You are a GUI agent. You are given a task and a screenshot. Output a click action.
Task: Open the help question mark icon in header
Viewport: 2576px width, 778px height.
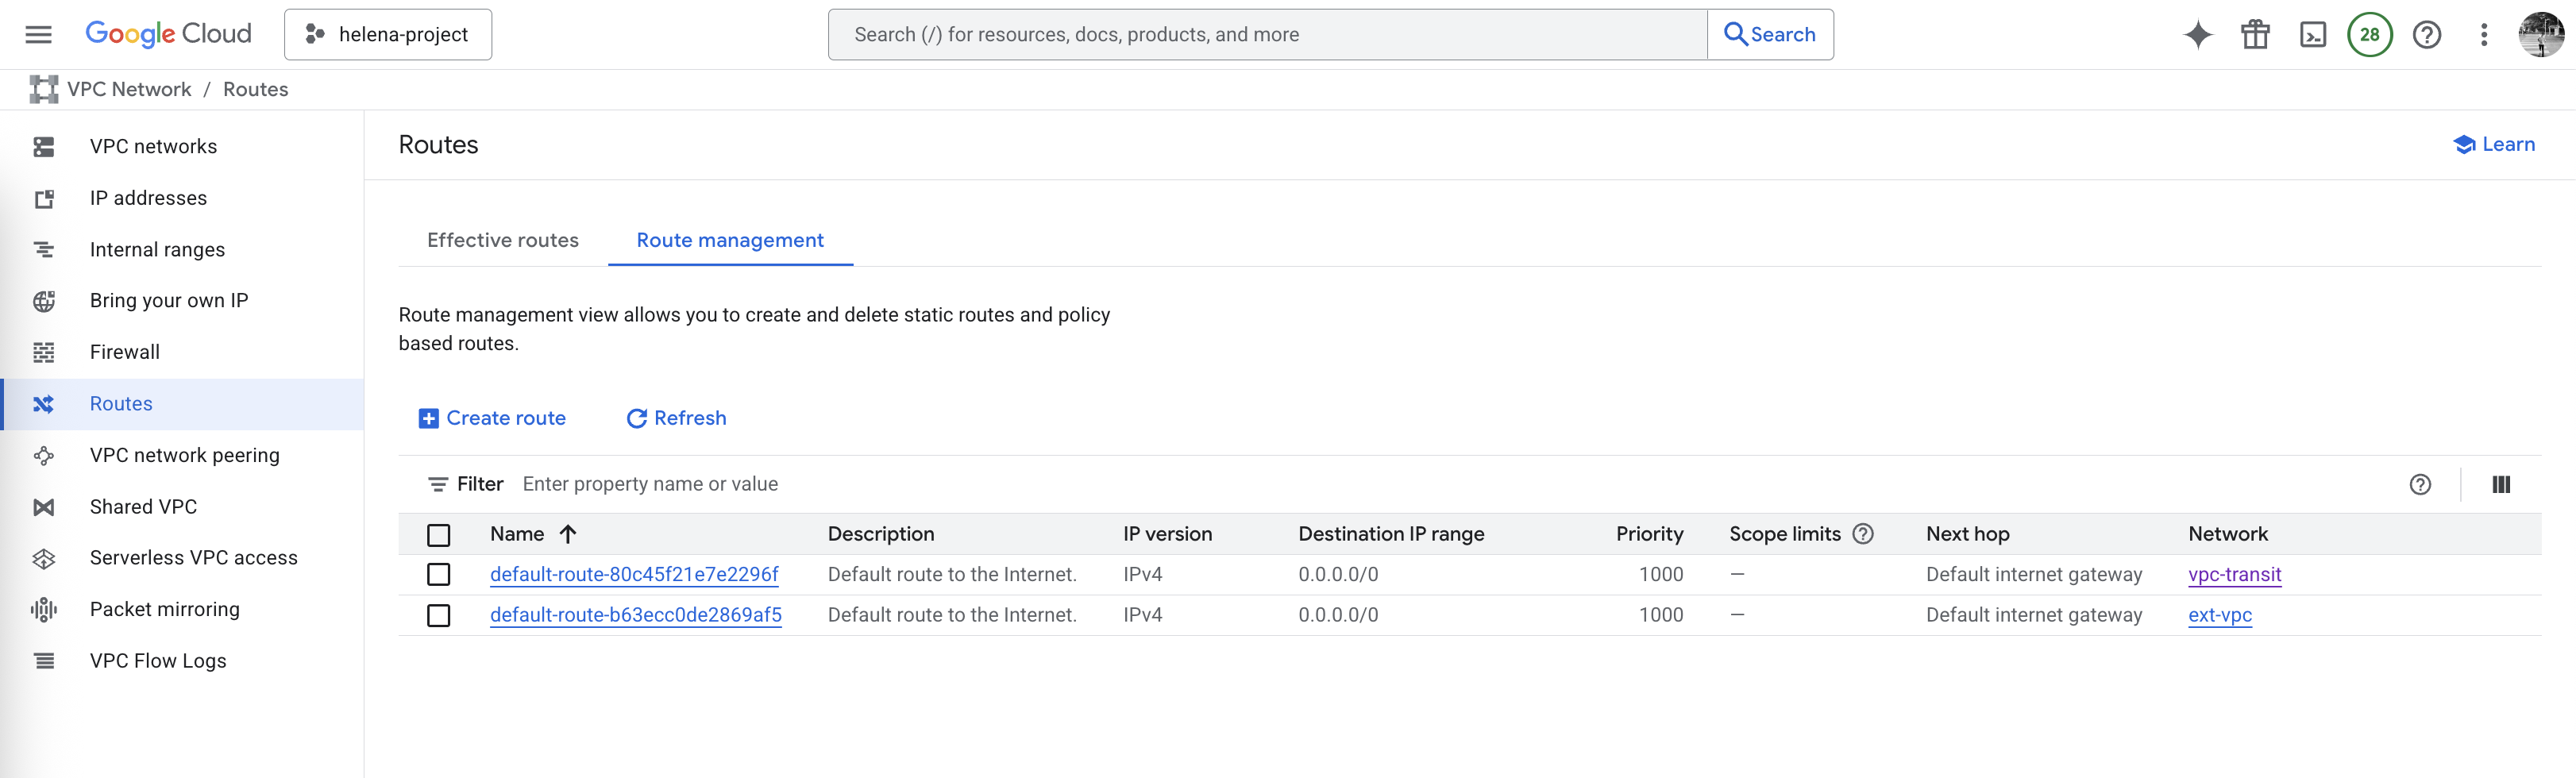2426,35
